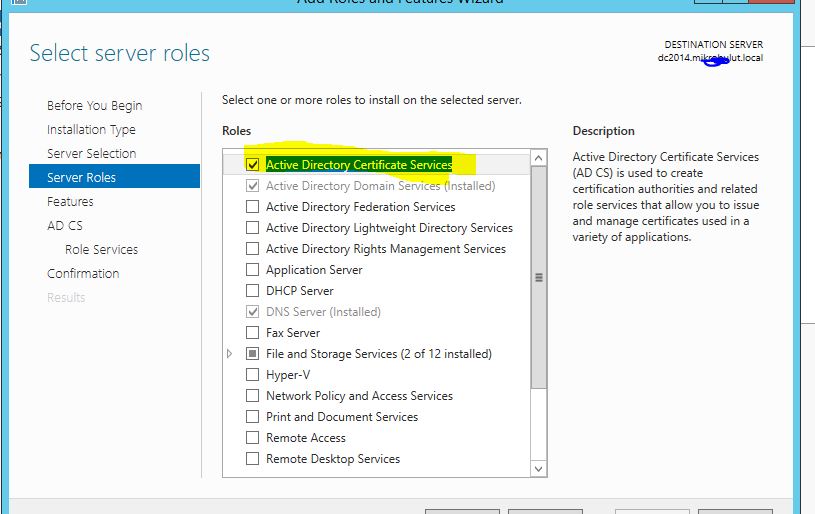This screenshot has height=514, width=815.
Task: Check Active Directory Federation Services checkbox
Action: click(x=252, y=207)
